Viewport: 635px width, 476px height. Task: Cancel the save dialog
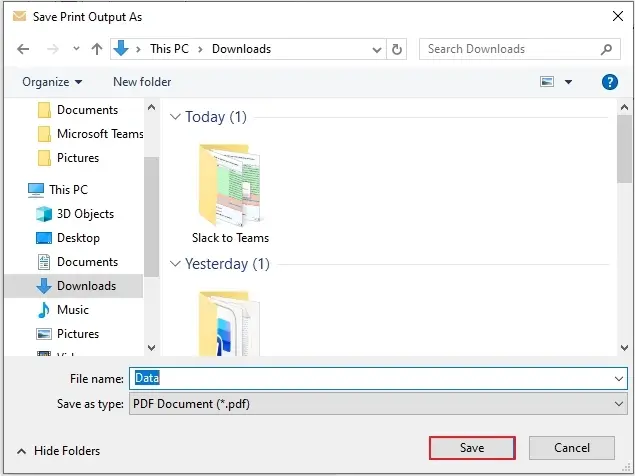pyautogui.click(x=572, y=448)
